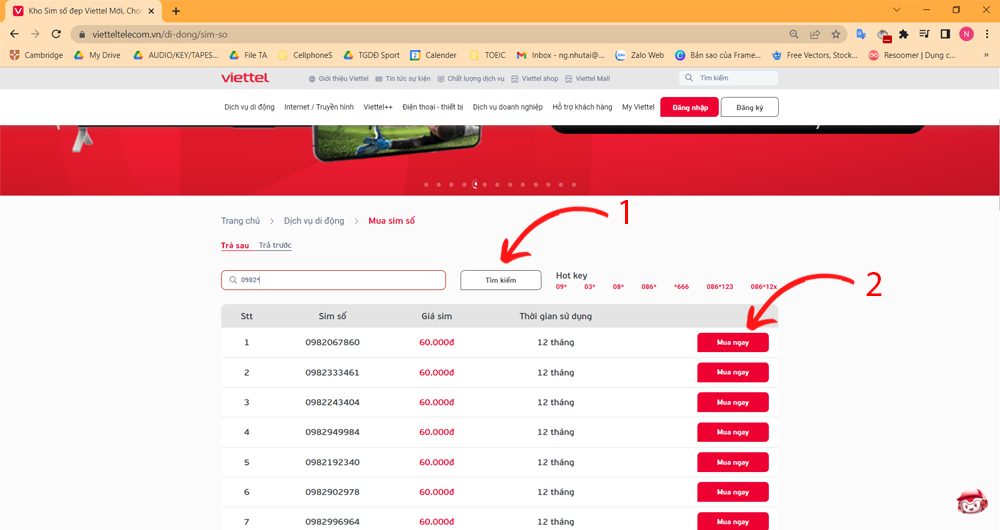Bookmark this page with the star icon
1000x530 pixels.
[836, 33]
